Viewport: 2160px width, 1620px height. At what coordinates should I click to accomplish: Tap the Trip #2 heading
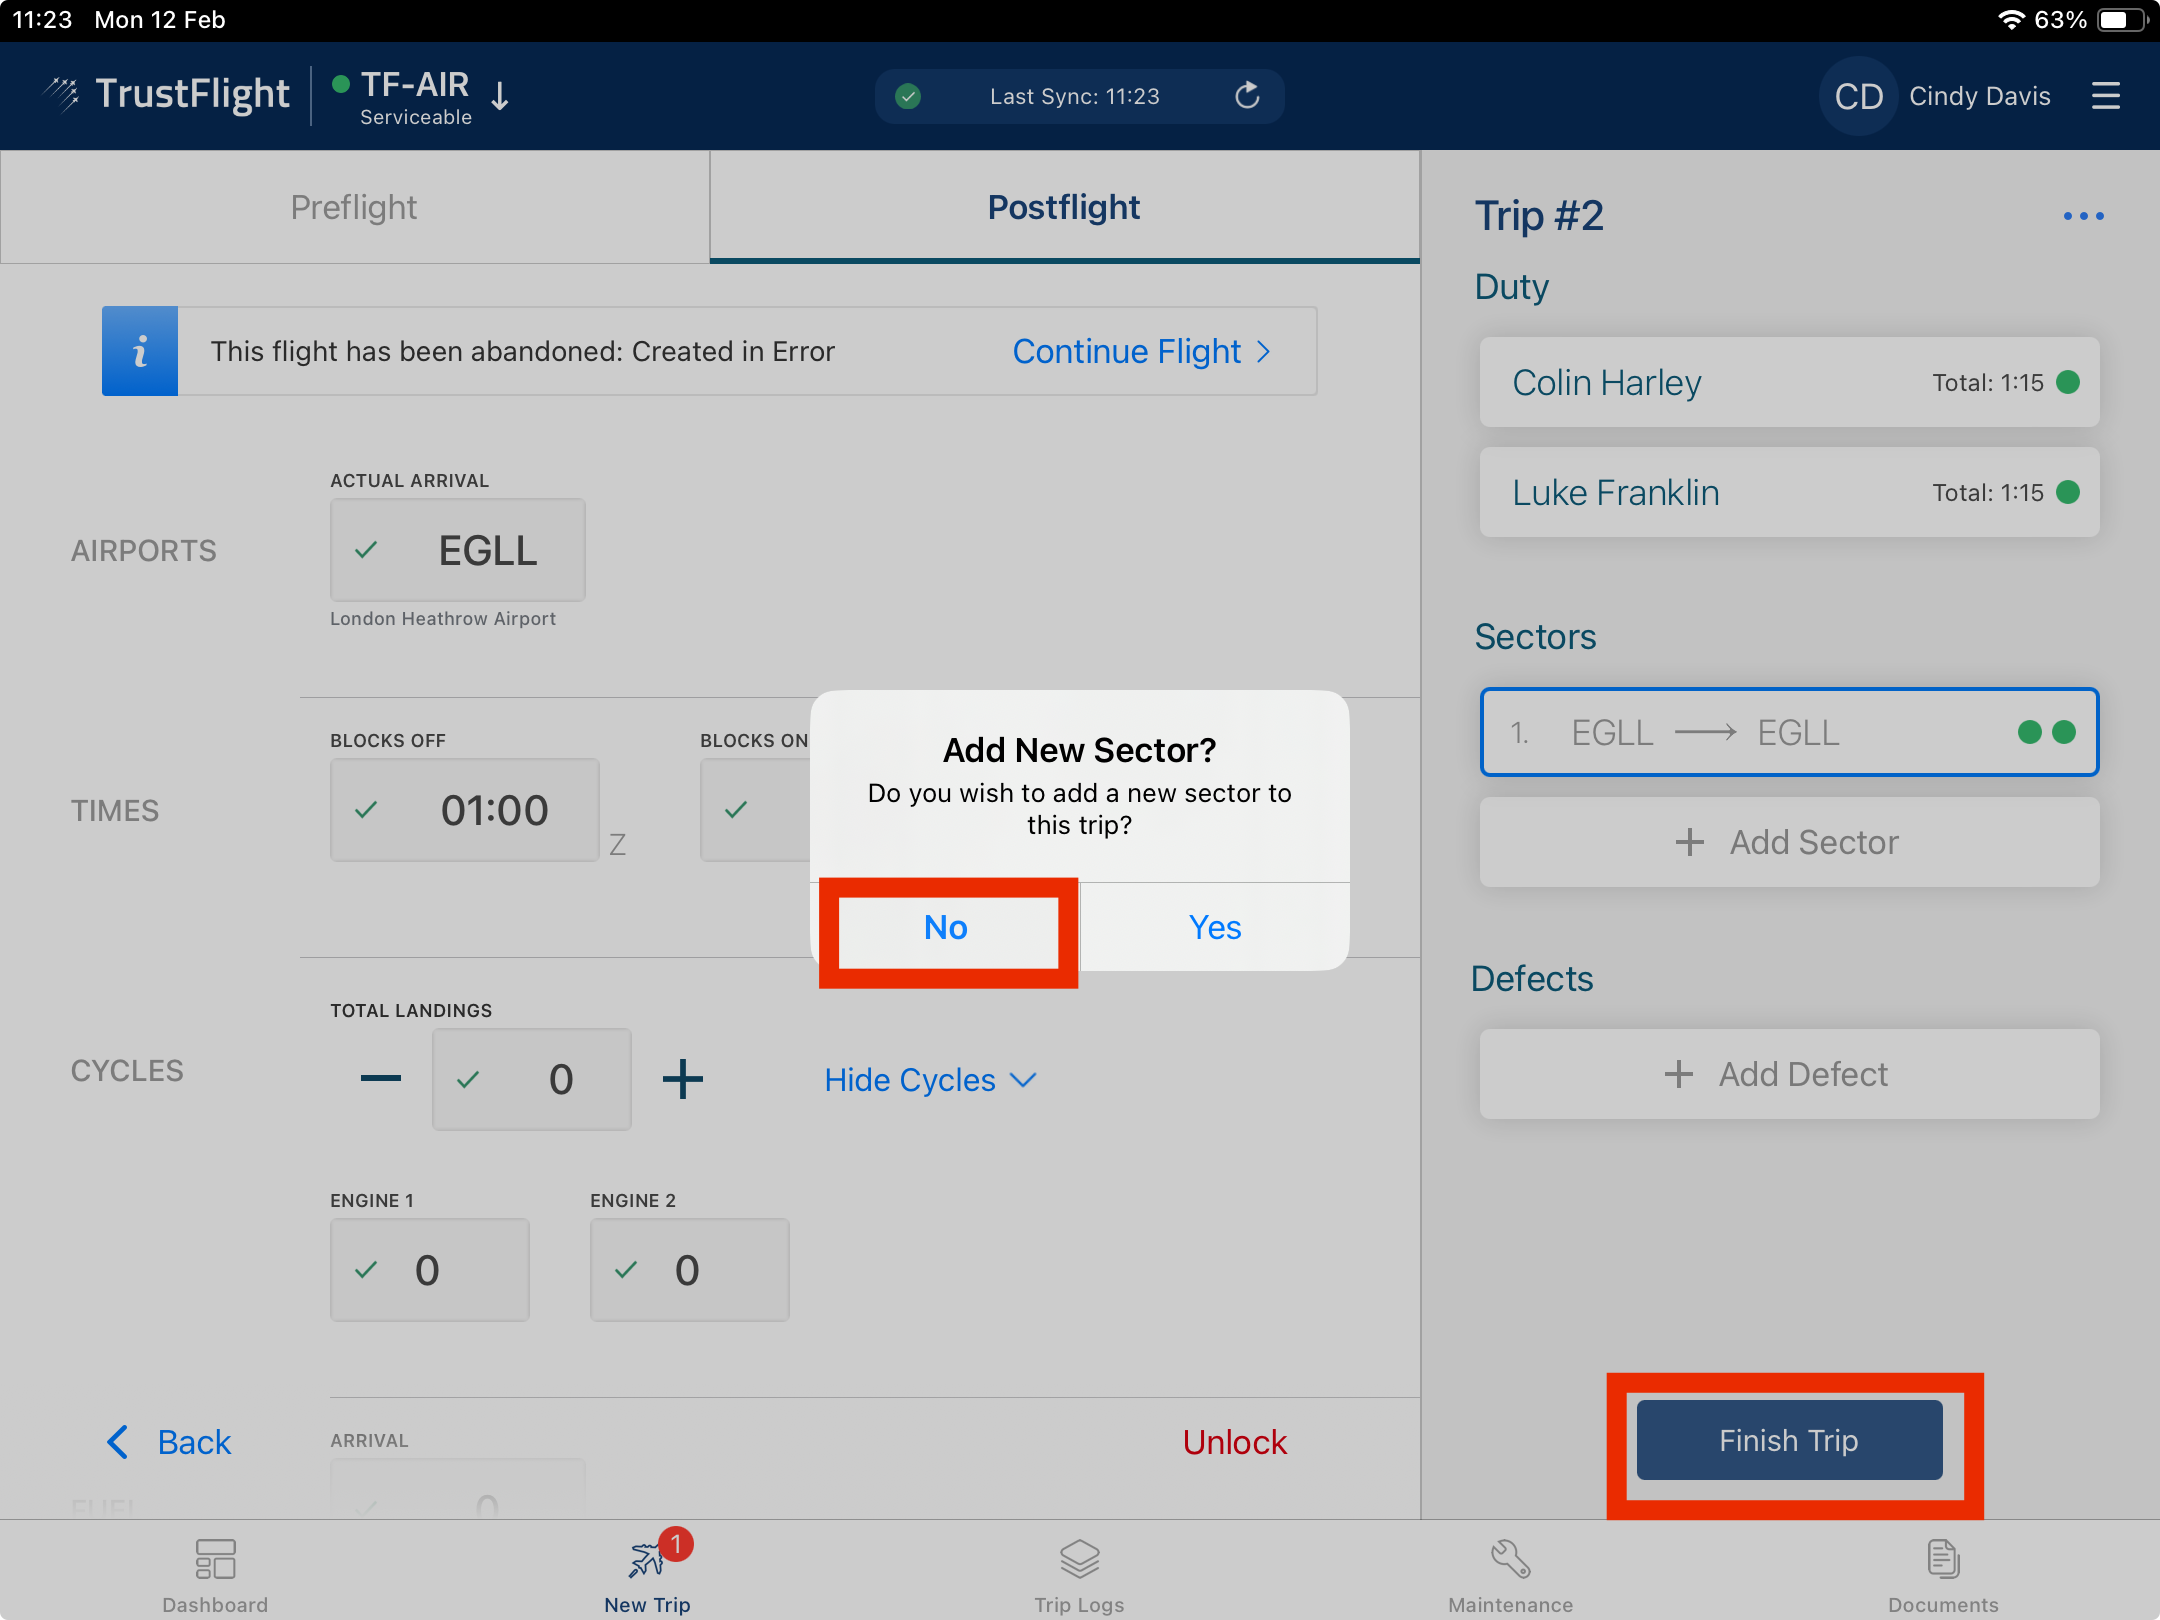(1539, 215)
